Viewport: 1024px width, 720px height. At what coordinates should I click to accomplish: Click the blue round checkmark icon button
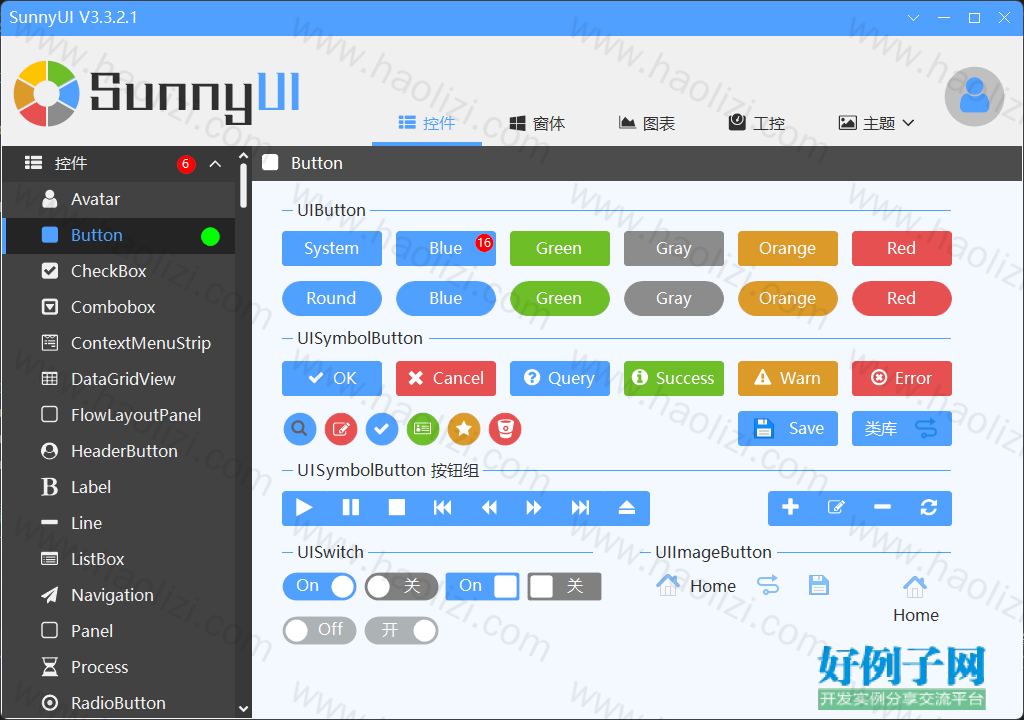point(382,429)
